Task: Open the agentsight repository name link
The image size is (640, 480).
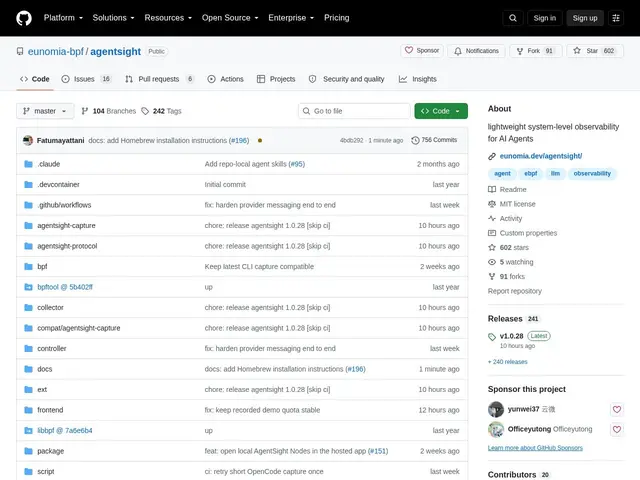Action: (x=116, y=51)
